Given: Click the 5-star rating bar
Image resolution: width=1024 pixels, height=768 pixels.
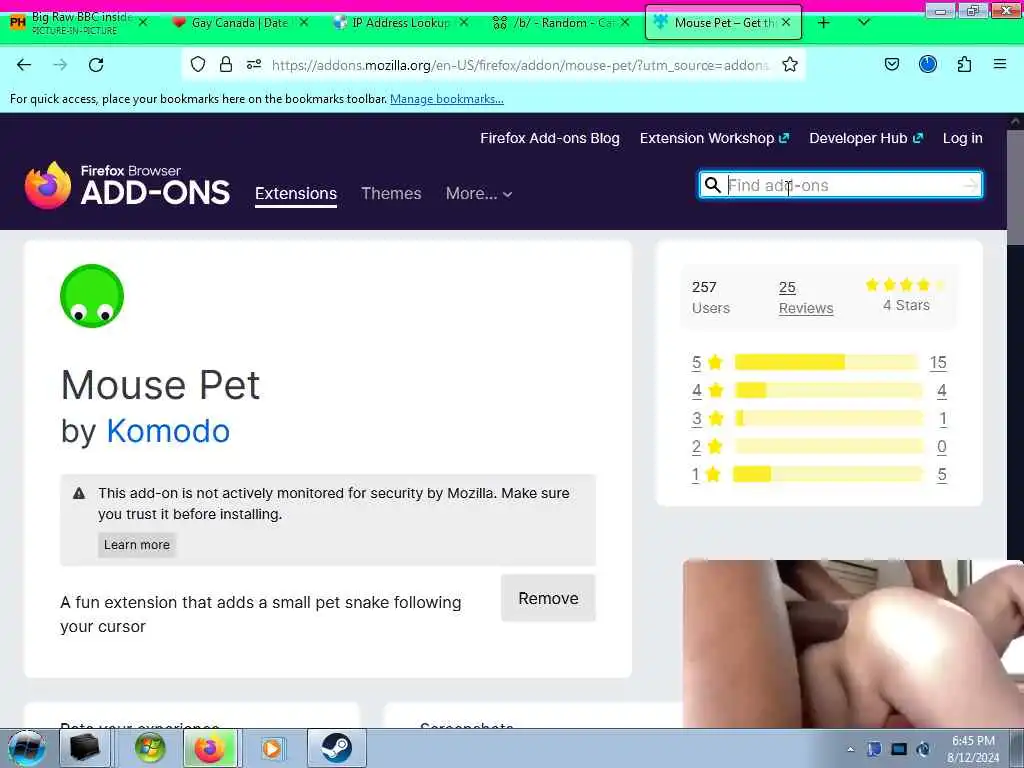Looking at the screenshot, I should pos(828,362).
